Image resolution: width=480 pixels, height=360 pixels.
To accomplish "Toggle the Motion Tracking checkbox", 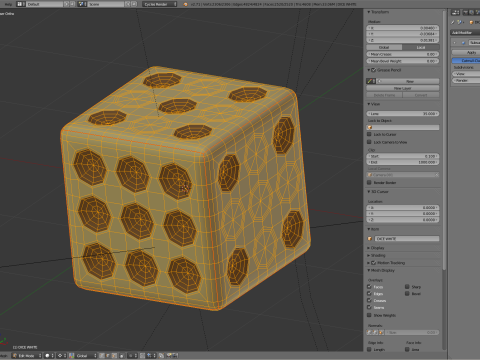I will 374,263.
